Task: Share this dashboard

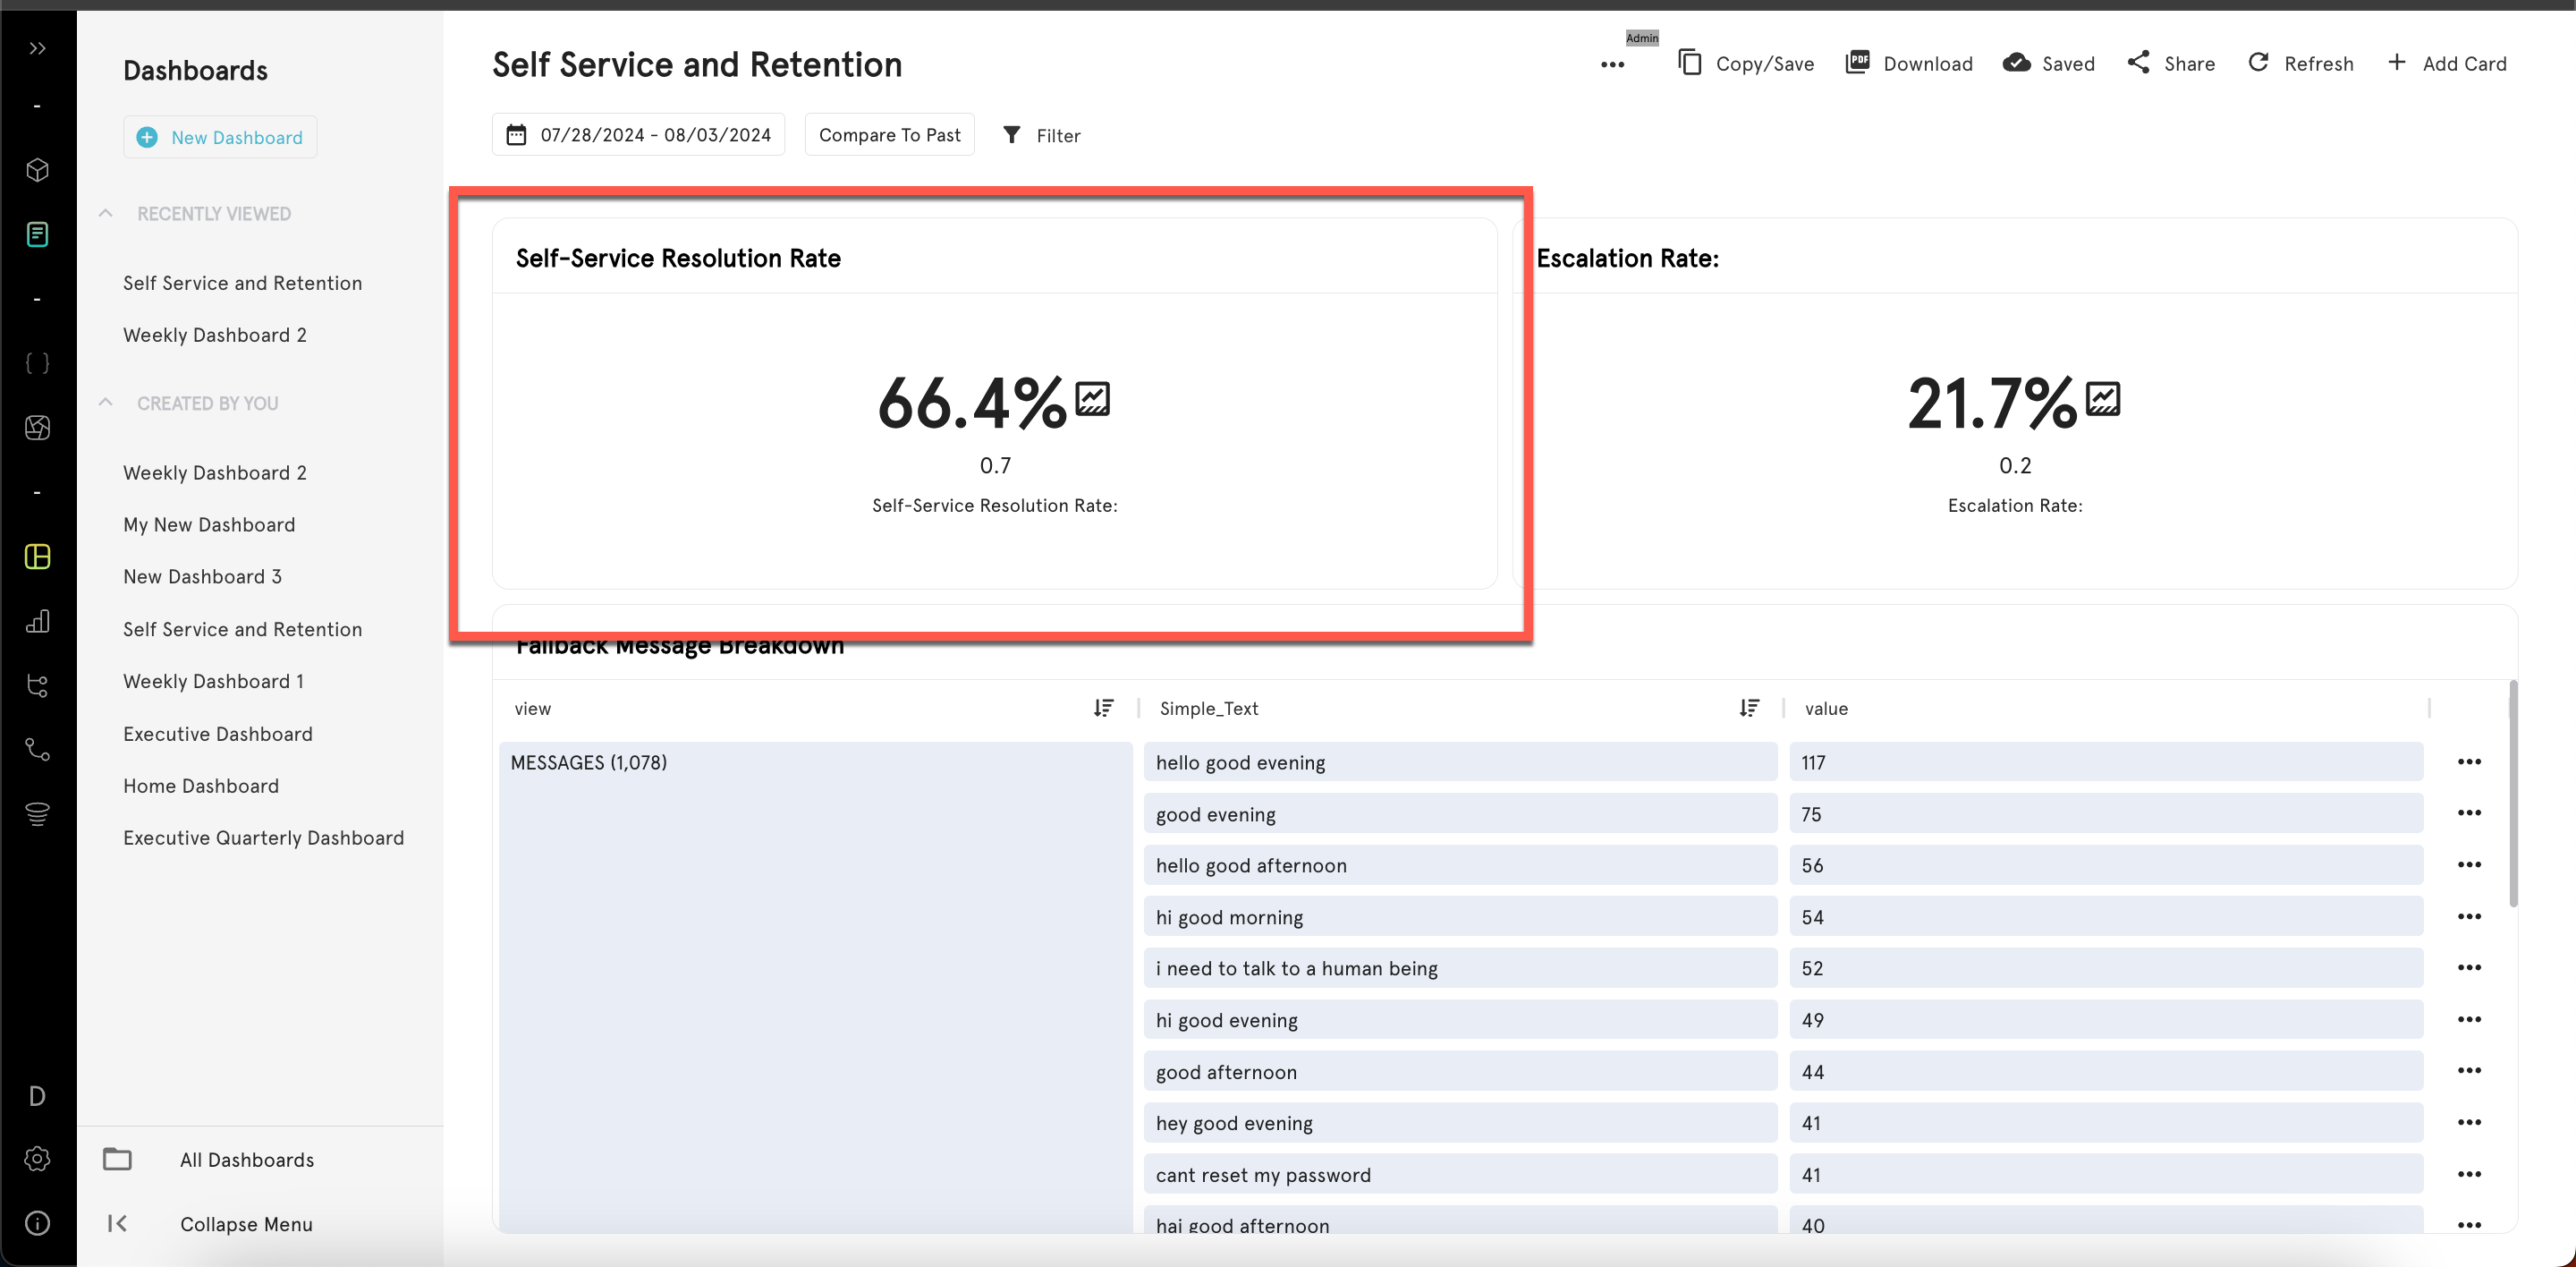Action: click(2171, 64)
